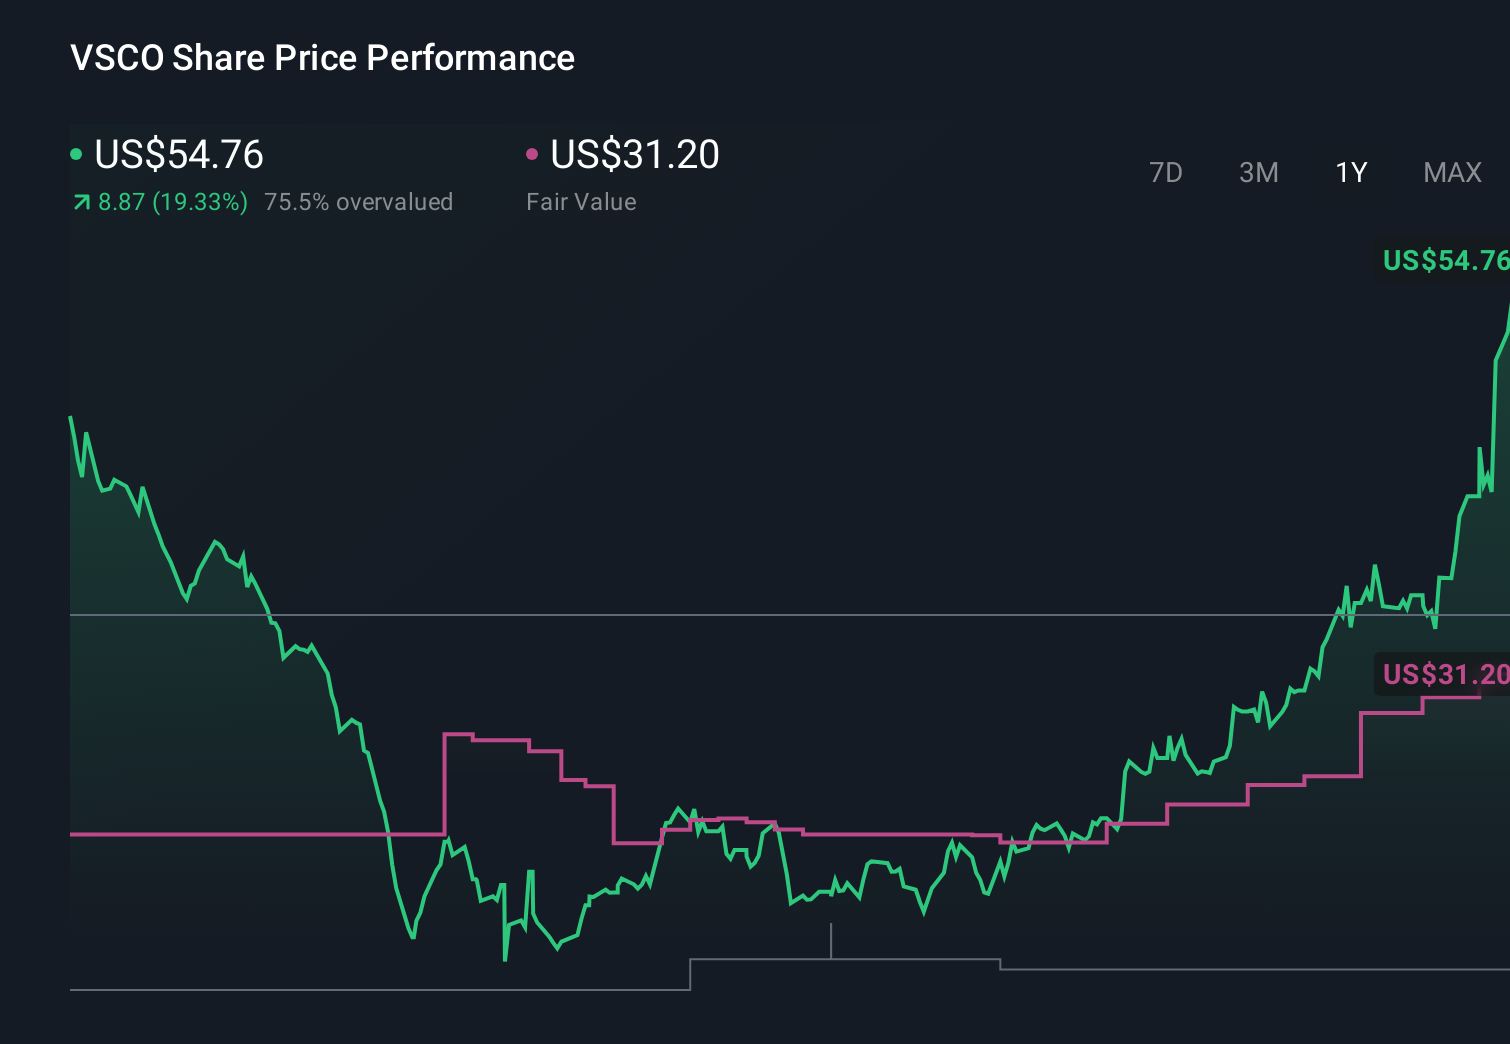The image size is (1510, 1044).
Task: Click the US$54.76 green price tag label
Action: click(1444, 261)
